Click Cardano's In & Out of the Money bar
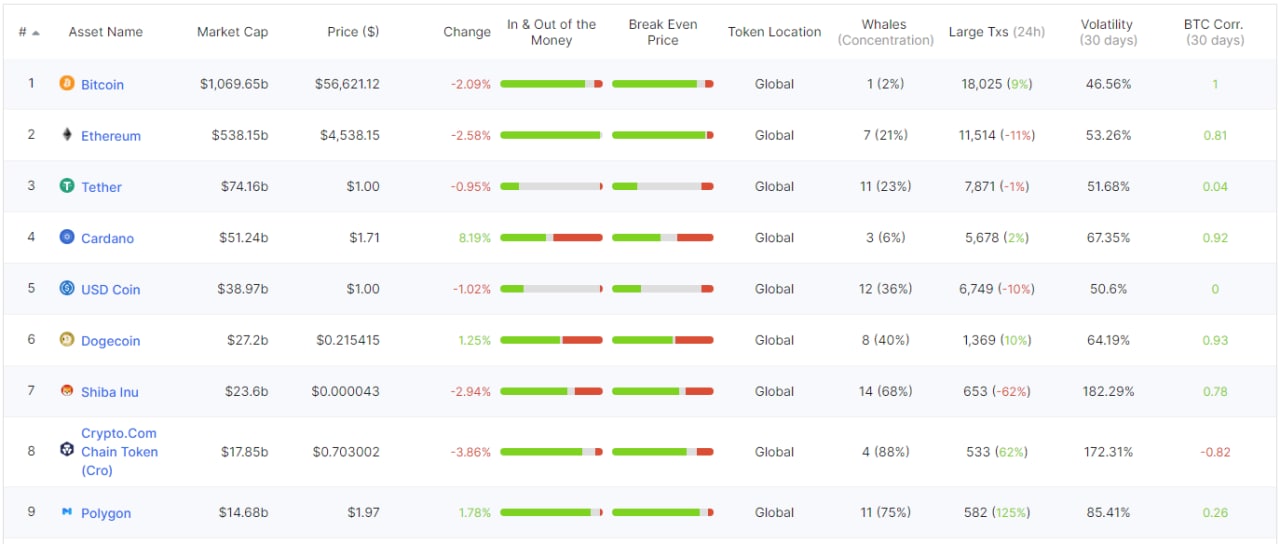This screenshot has height=544, width=1280. click(x=551, y=237)
